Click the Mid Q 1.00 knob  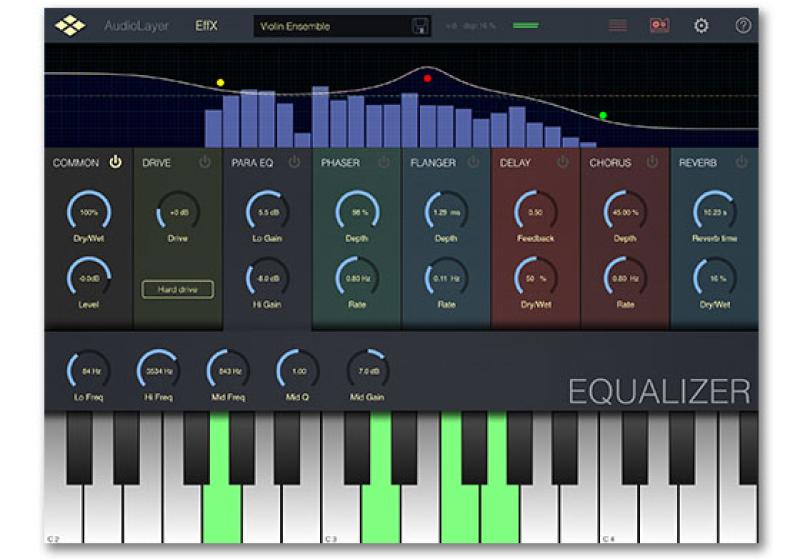point(298,371)
